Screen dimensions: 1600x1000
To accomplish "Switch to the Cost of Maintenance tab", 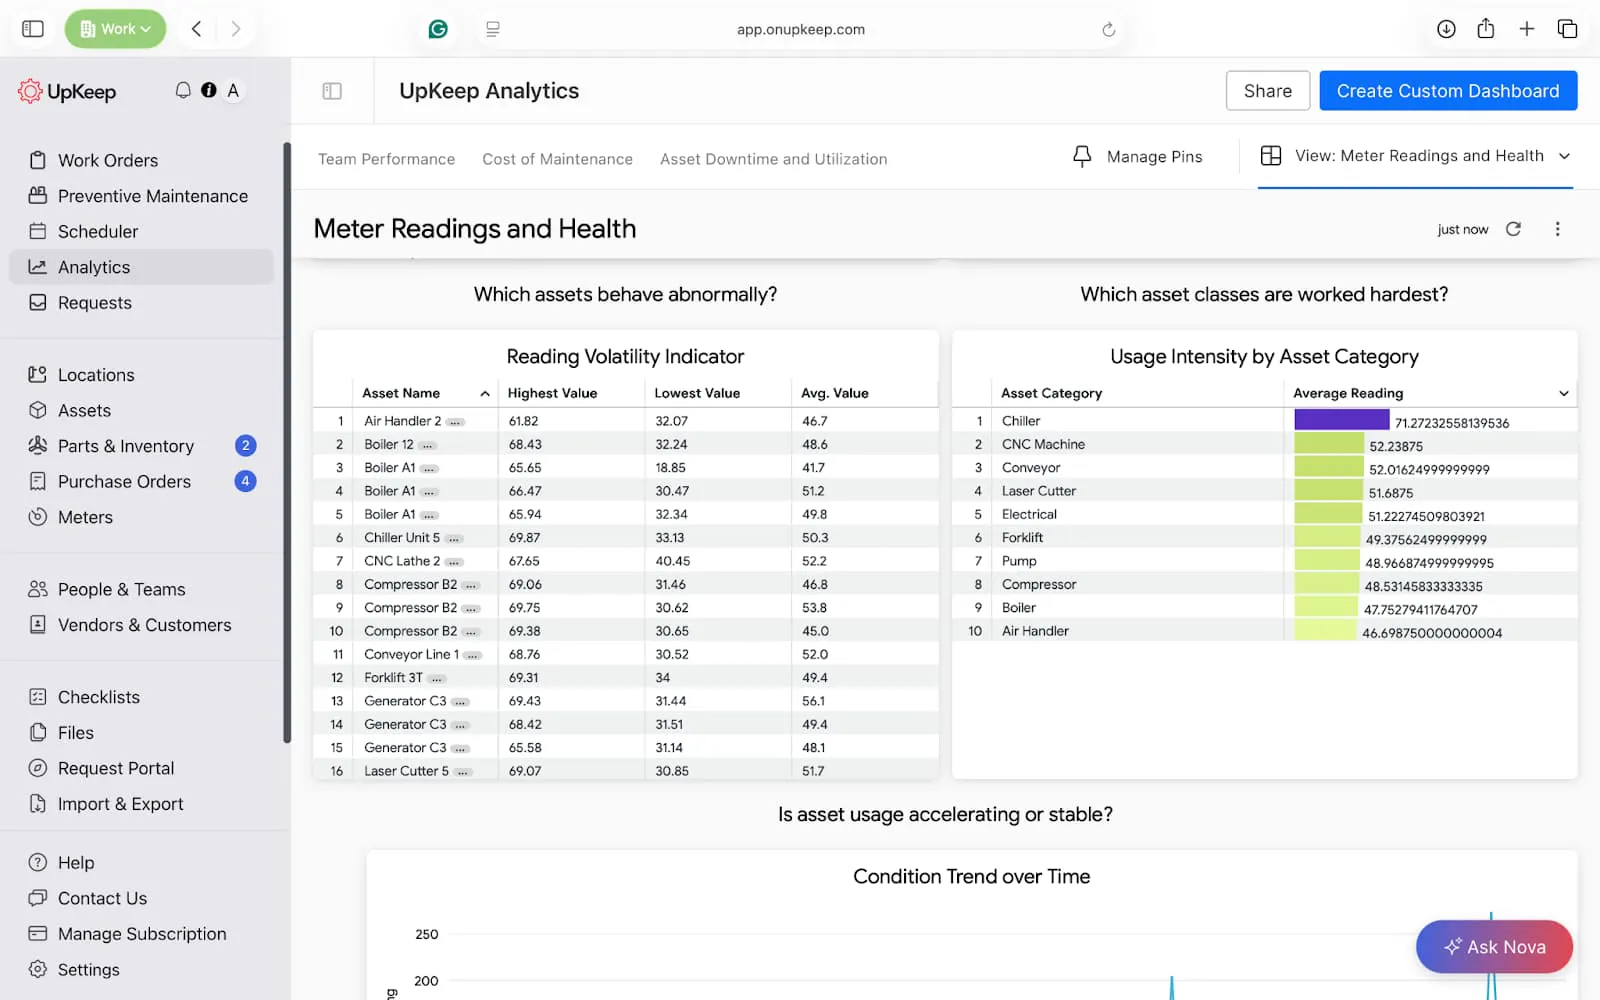I will pyautogui.click(x=557, y=159).
